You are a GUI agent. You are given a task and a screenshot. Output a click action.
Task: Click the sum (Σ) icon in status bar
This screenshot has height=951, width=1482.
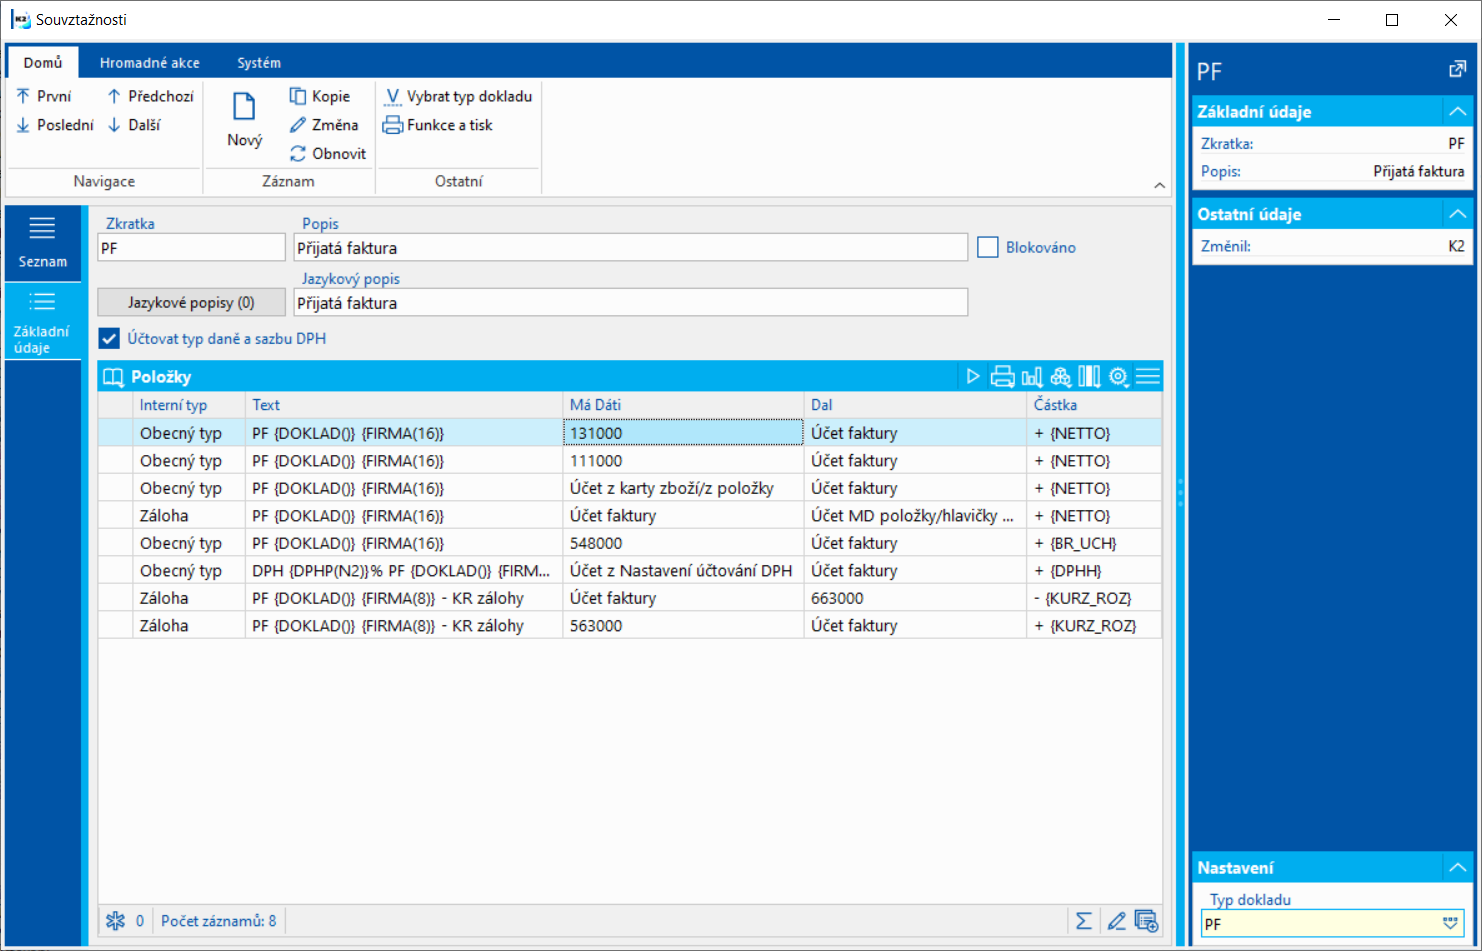point(1084,921)
